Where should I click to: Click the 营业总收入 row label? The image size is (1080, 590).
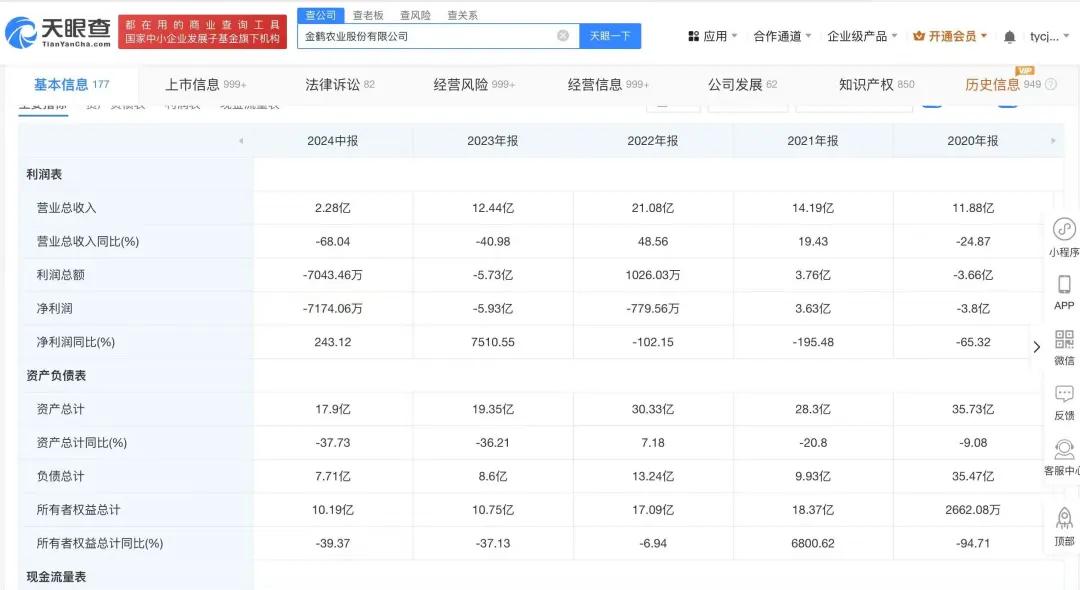tap(66, 208)
